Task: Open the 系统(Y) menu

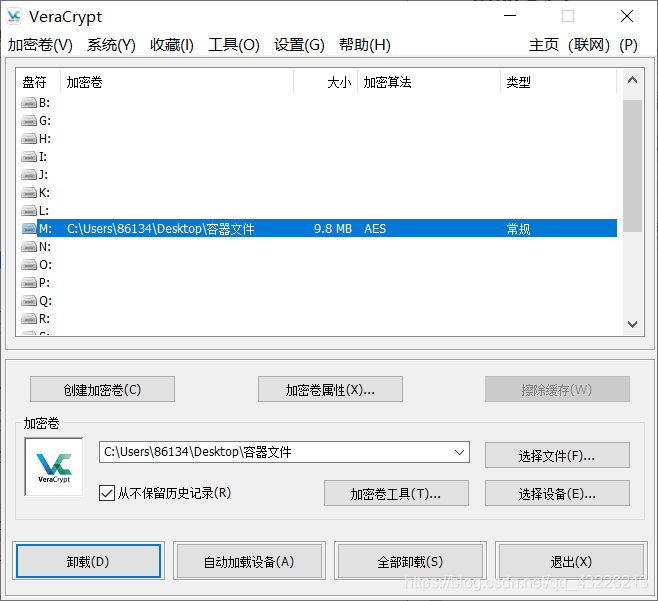Action: pyautogui.click(x=111, y=45)
